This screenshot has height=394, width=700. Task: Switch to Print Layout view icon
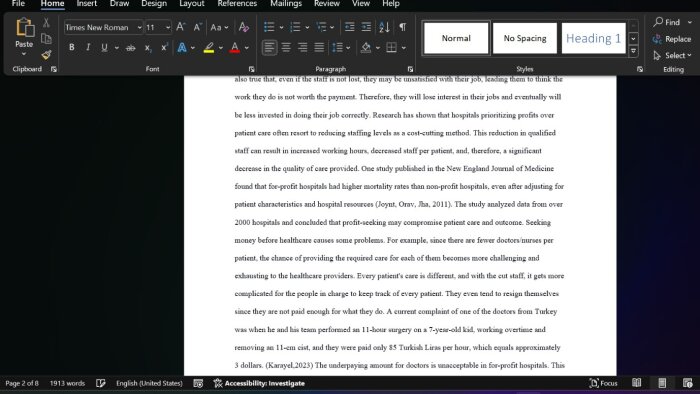[662, 383]
